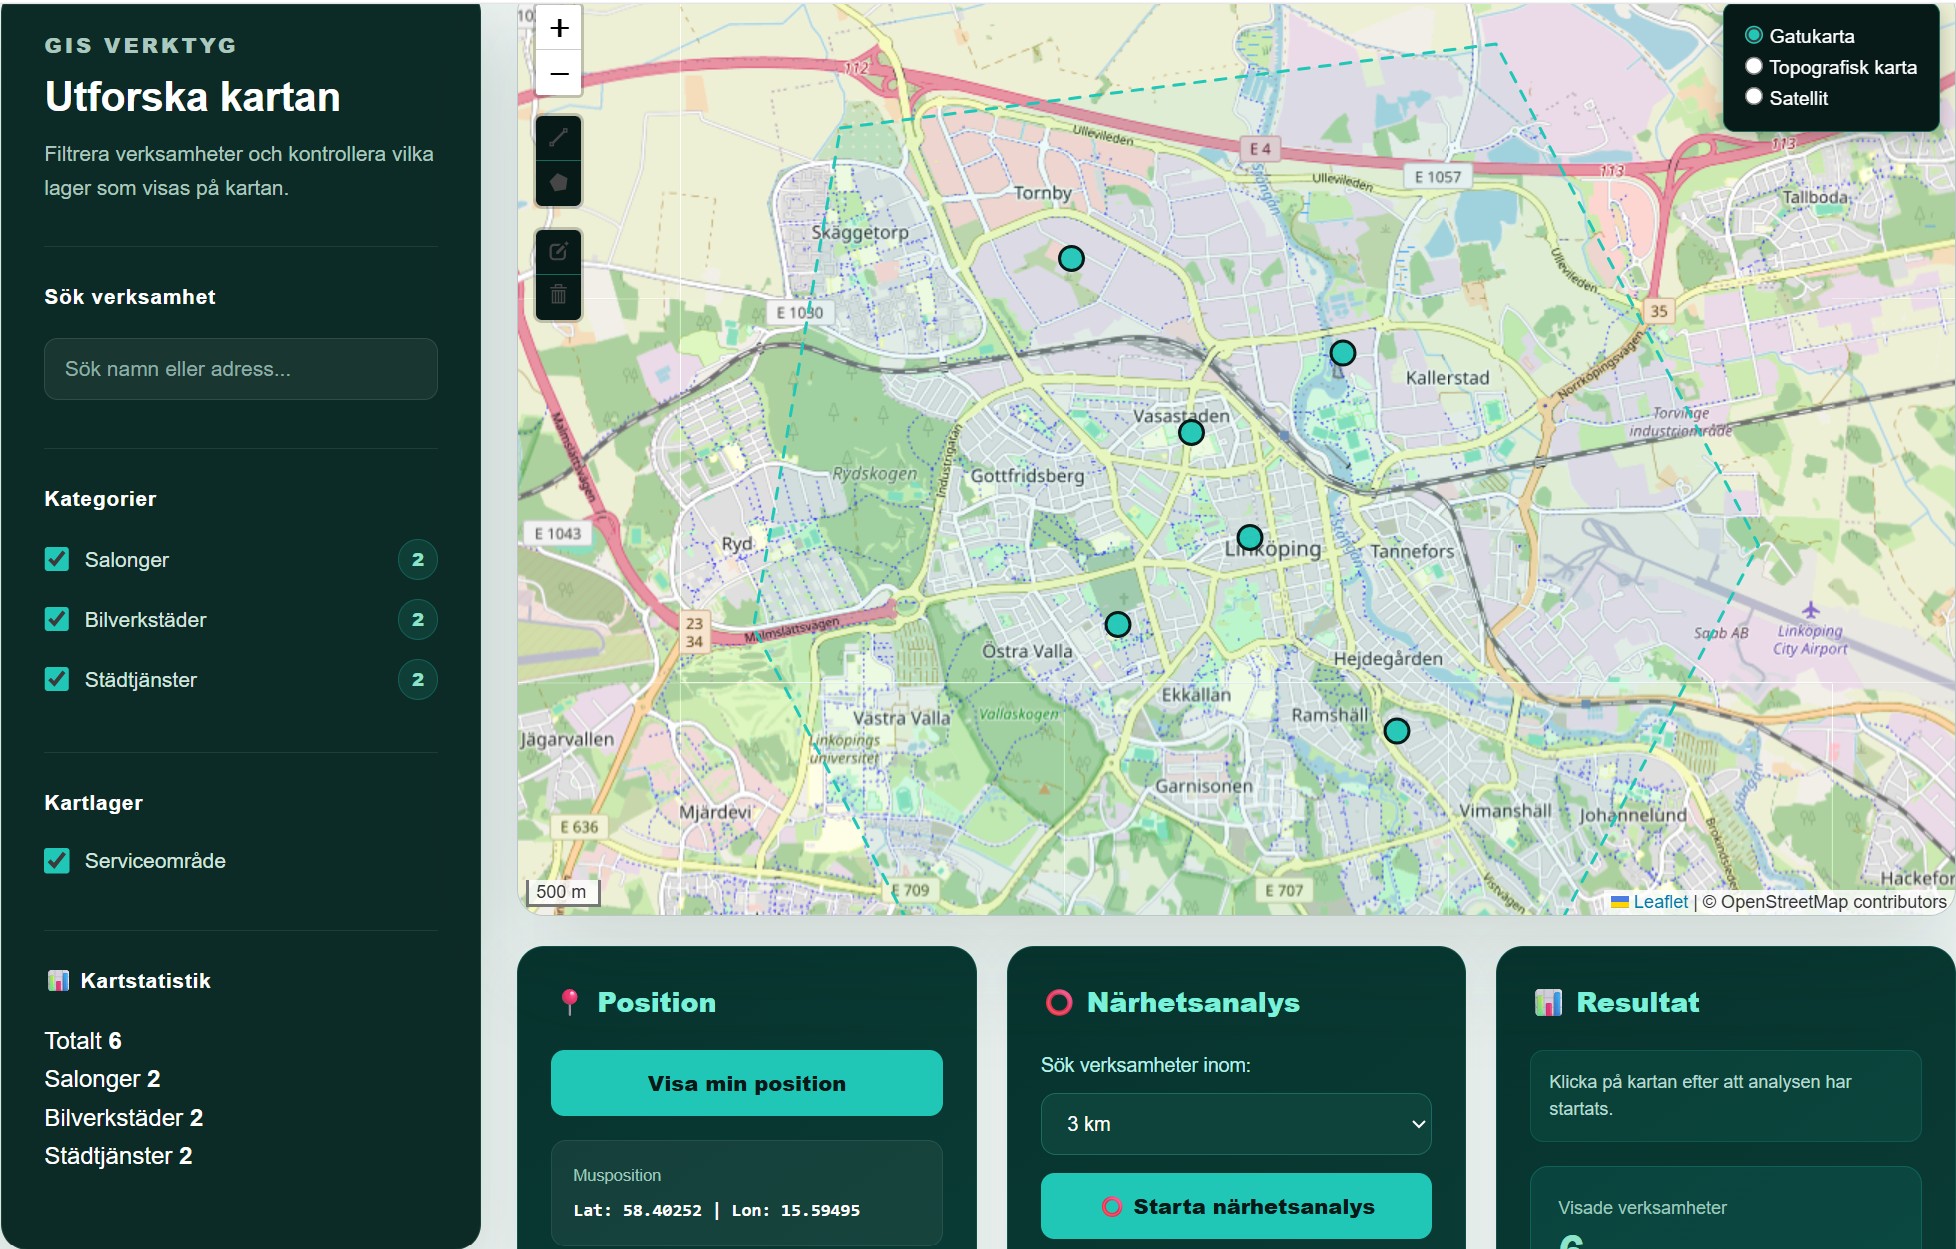The height and width of the screenshot is (1249, 1956).
Task: Select the draw polyline tool
Action: 559,138
